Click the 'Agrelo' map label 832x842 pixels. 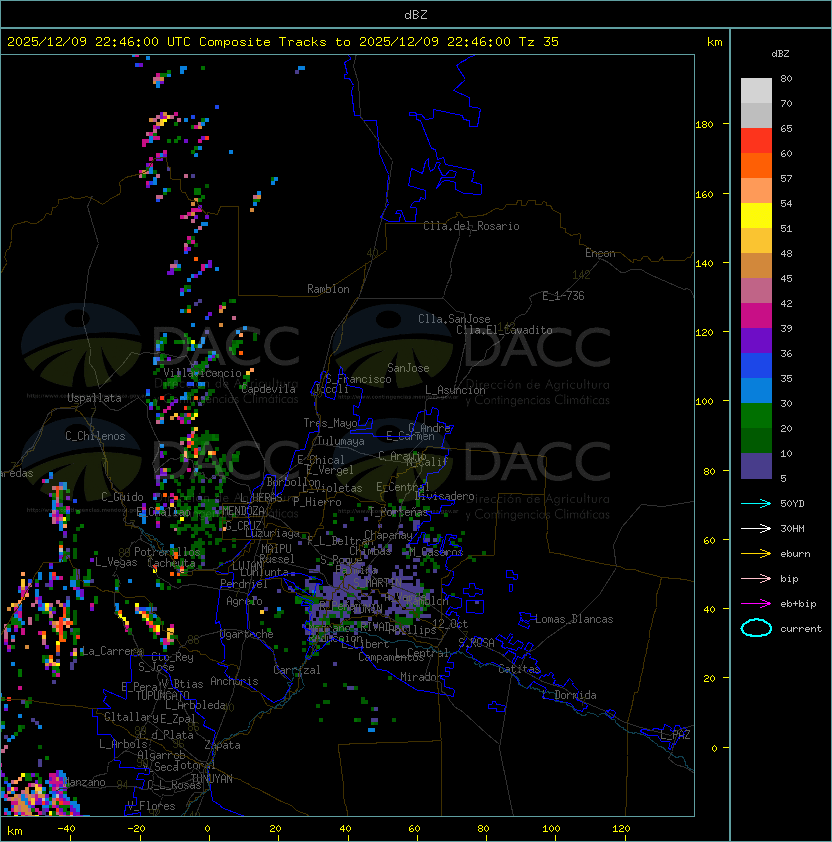point(244,601)
